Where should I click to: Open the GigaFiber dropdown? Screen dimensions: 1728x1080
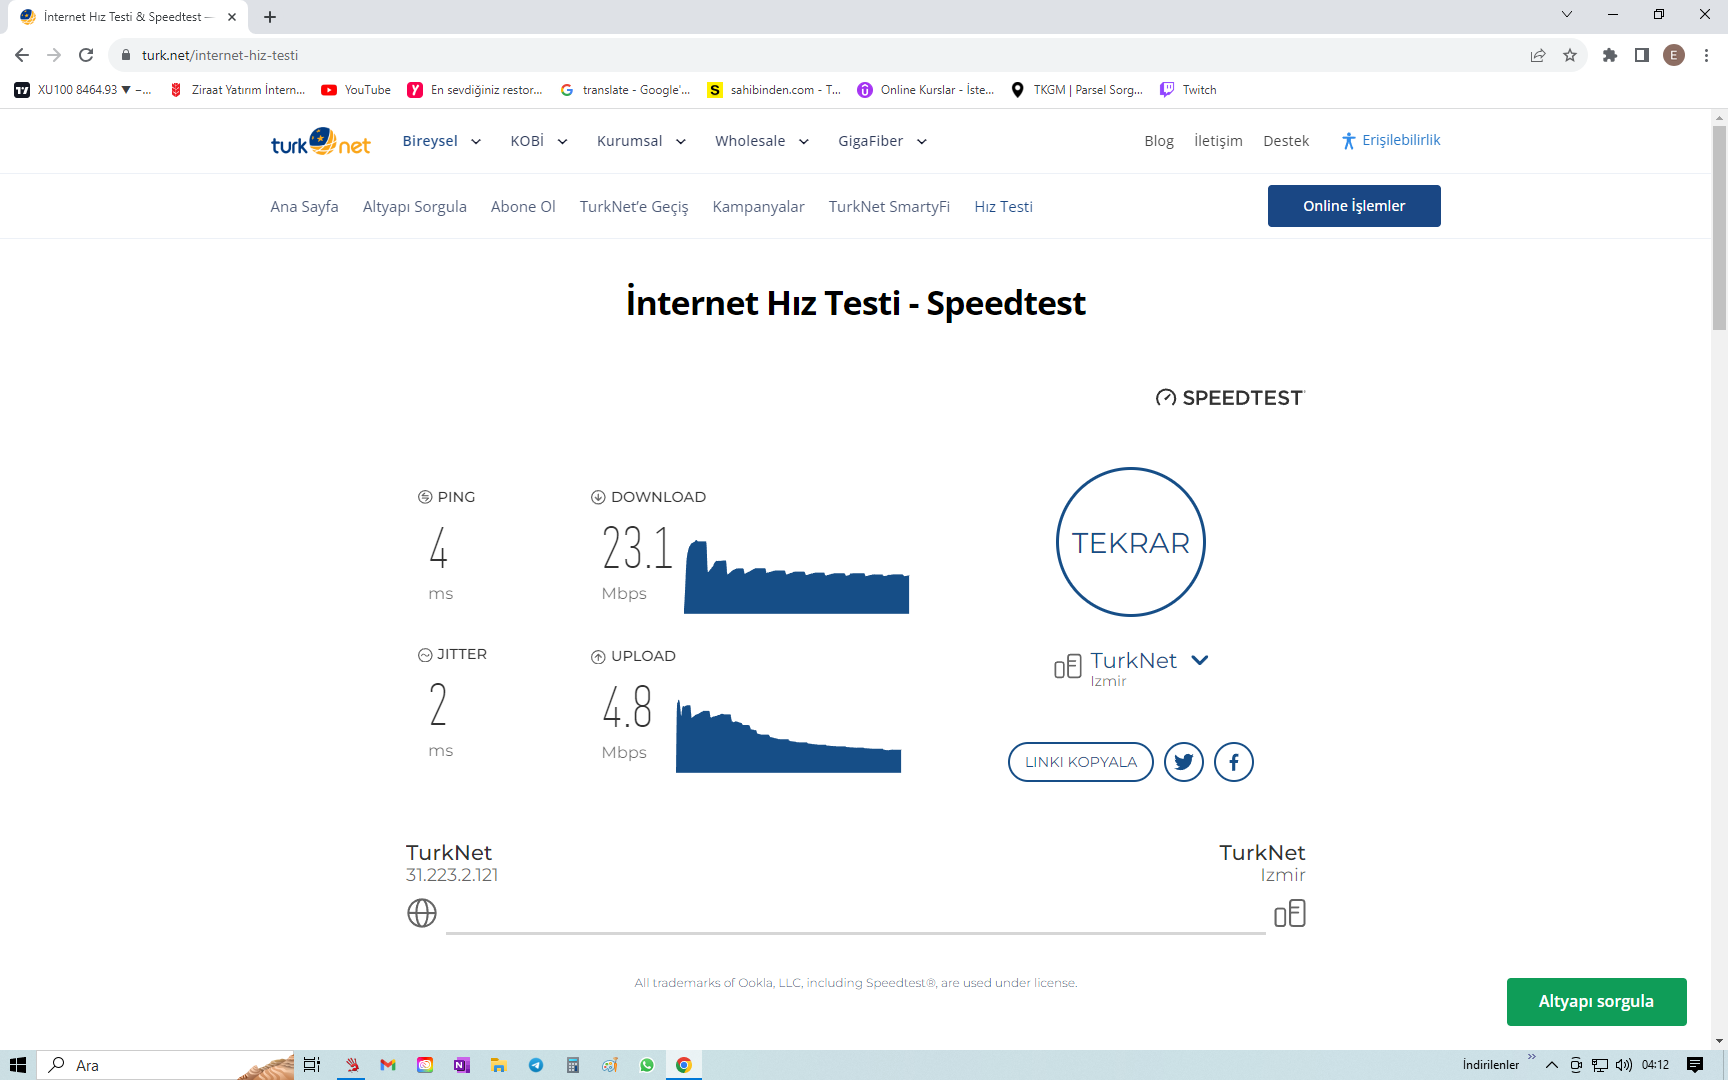[x=883, y=141]
